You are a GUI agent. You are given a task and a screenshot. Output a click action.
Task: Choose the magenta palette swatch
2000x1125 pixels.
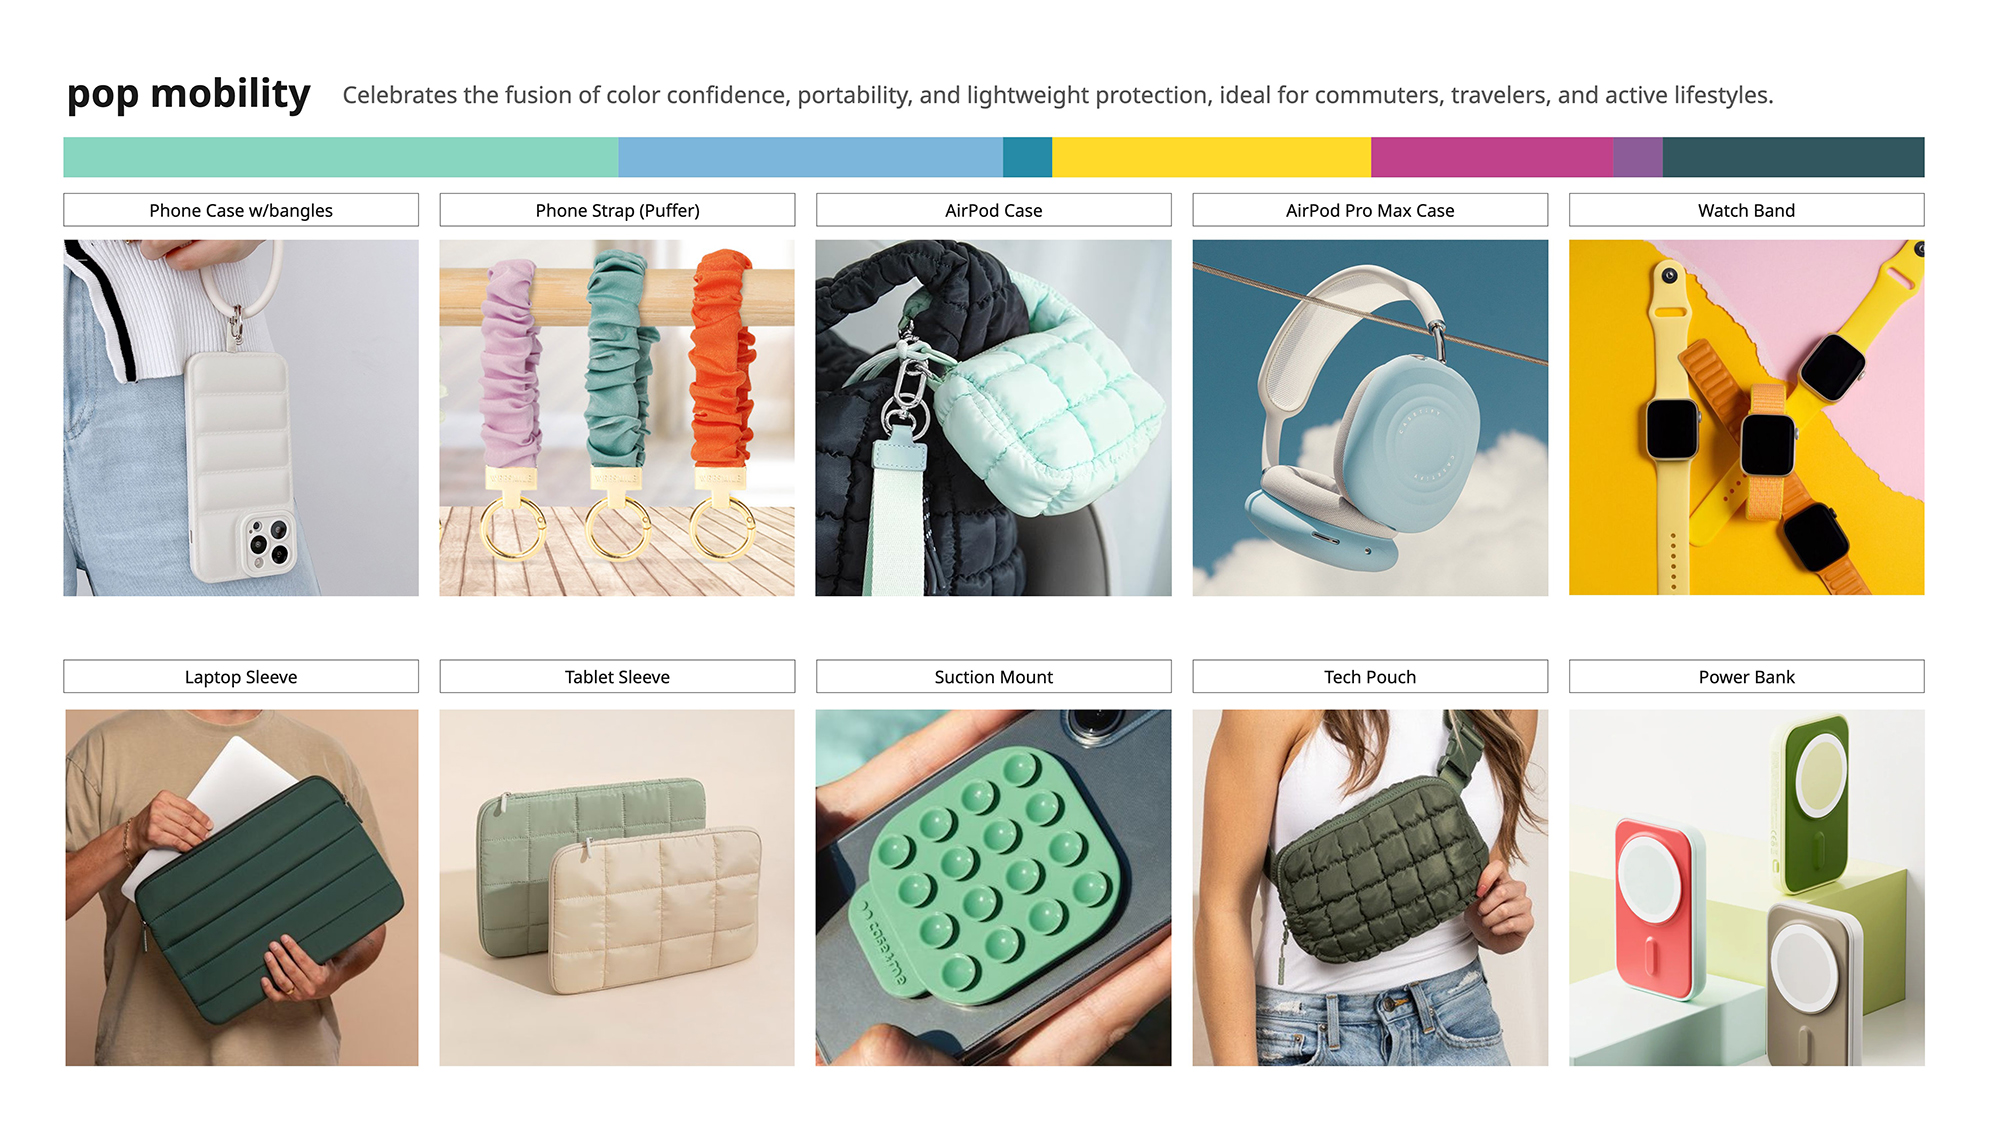[1492, 157]
